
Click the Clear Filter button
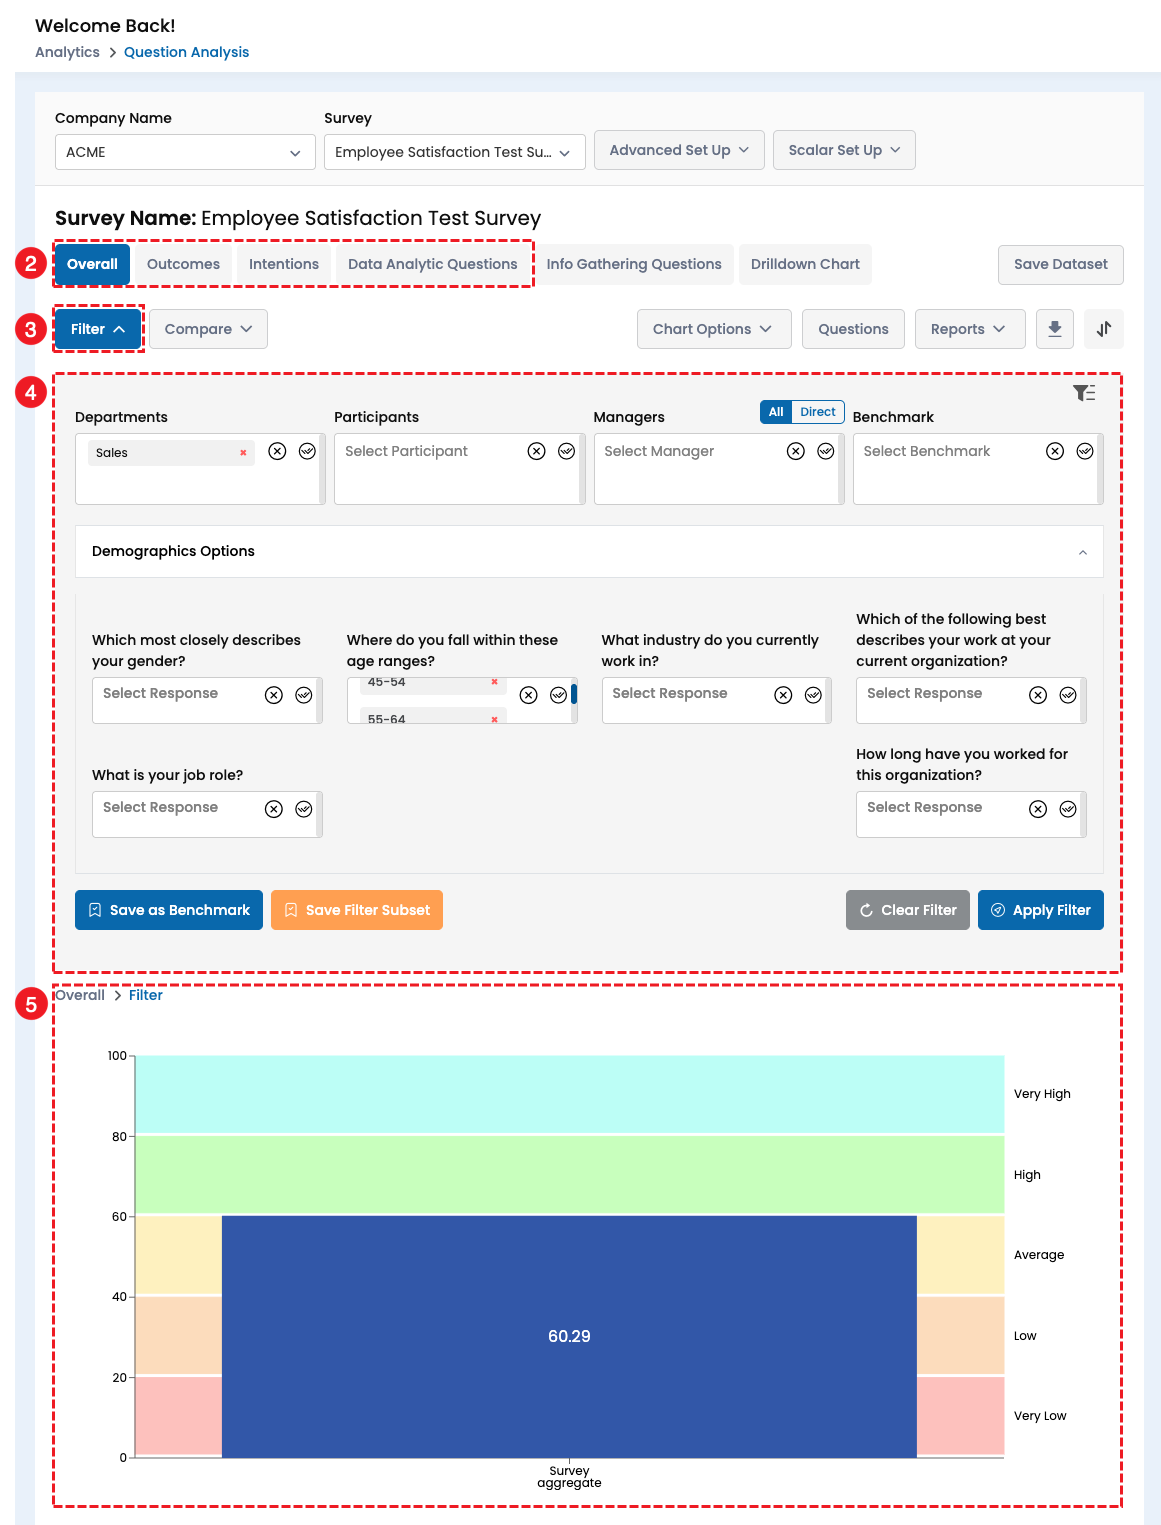click(908, 910)
